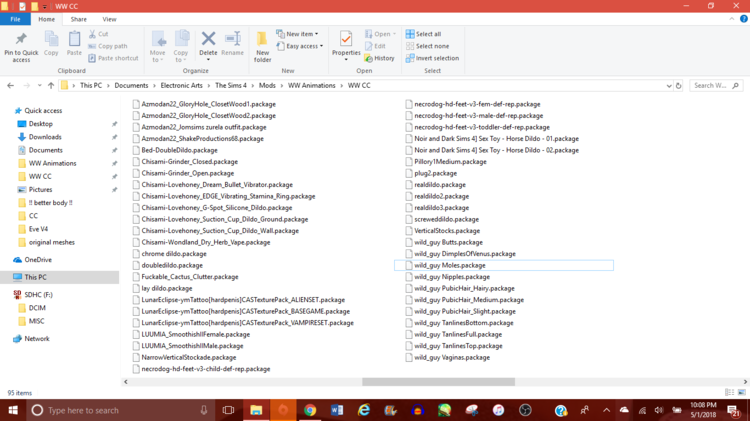Click the Open ribbon button
The image size is (750, 421).
pos(380,34)
